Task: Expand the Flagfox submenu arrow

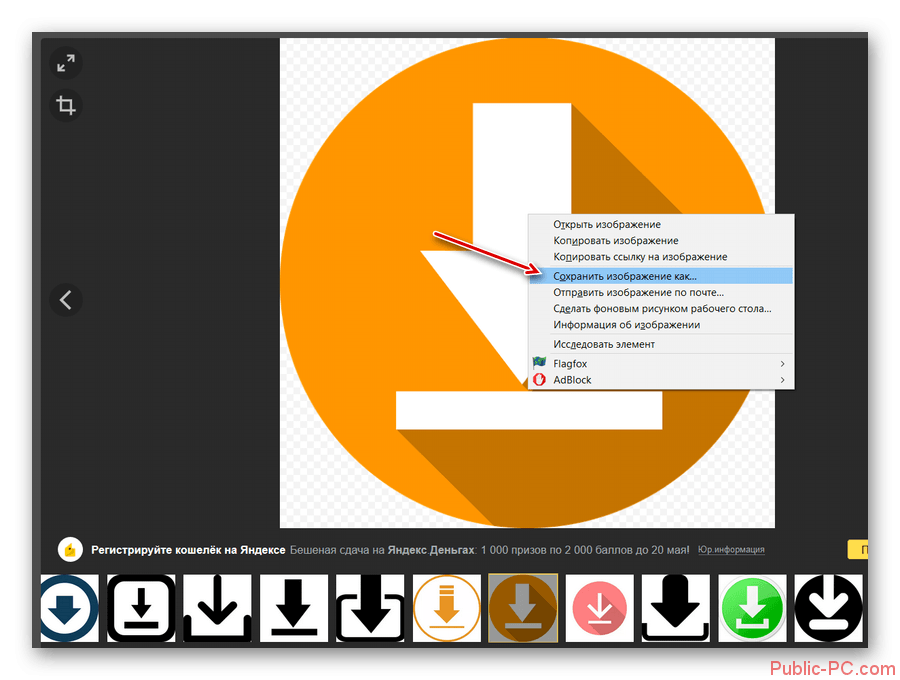Action: pyautogui.click(x=782, y=364)
